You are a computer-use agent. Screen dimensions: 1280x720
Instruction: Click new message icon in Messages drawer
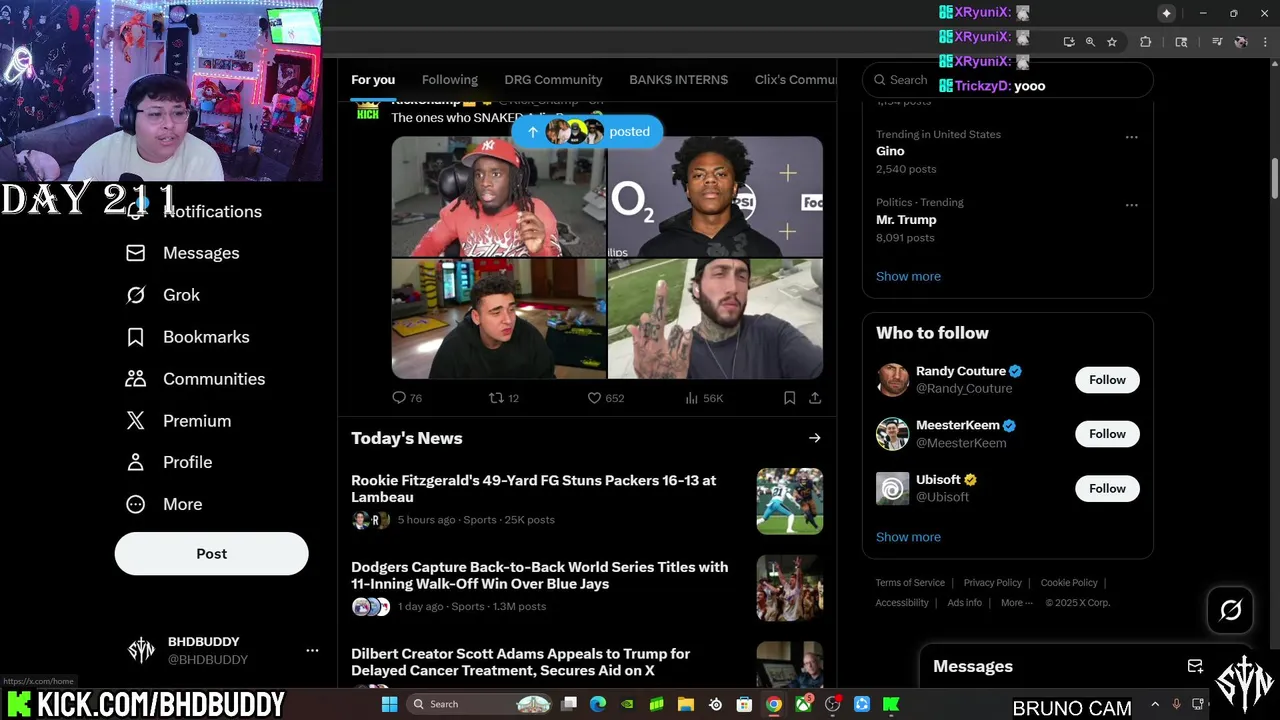point(1195,666)
